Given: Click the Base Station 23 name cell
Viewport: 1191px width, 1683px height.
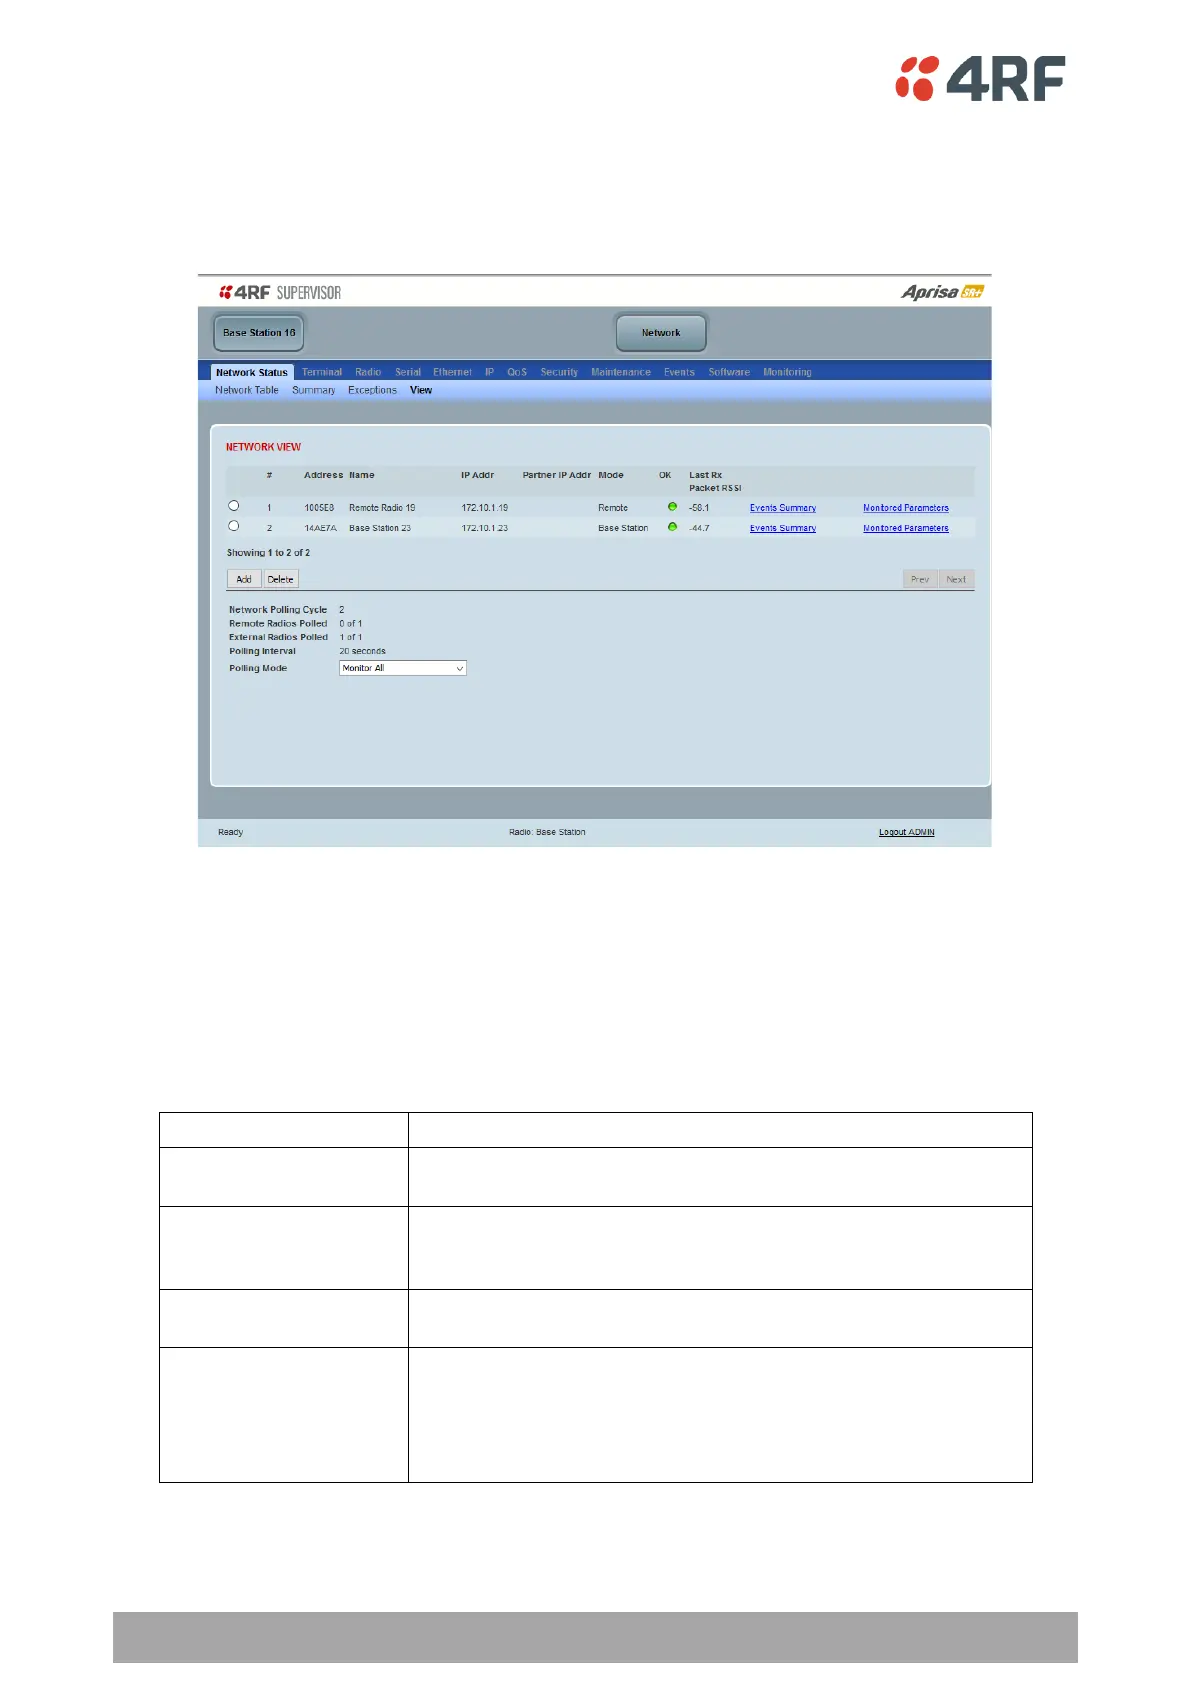Looking at the screenshot, I should [380, 528].
